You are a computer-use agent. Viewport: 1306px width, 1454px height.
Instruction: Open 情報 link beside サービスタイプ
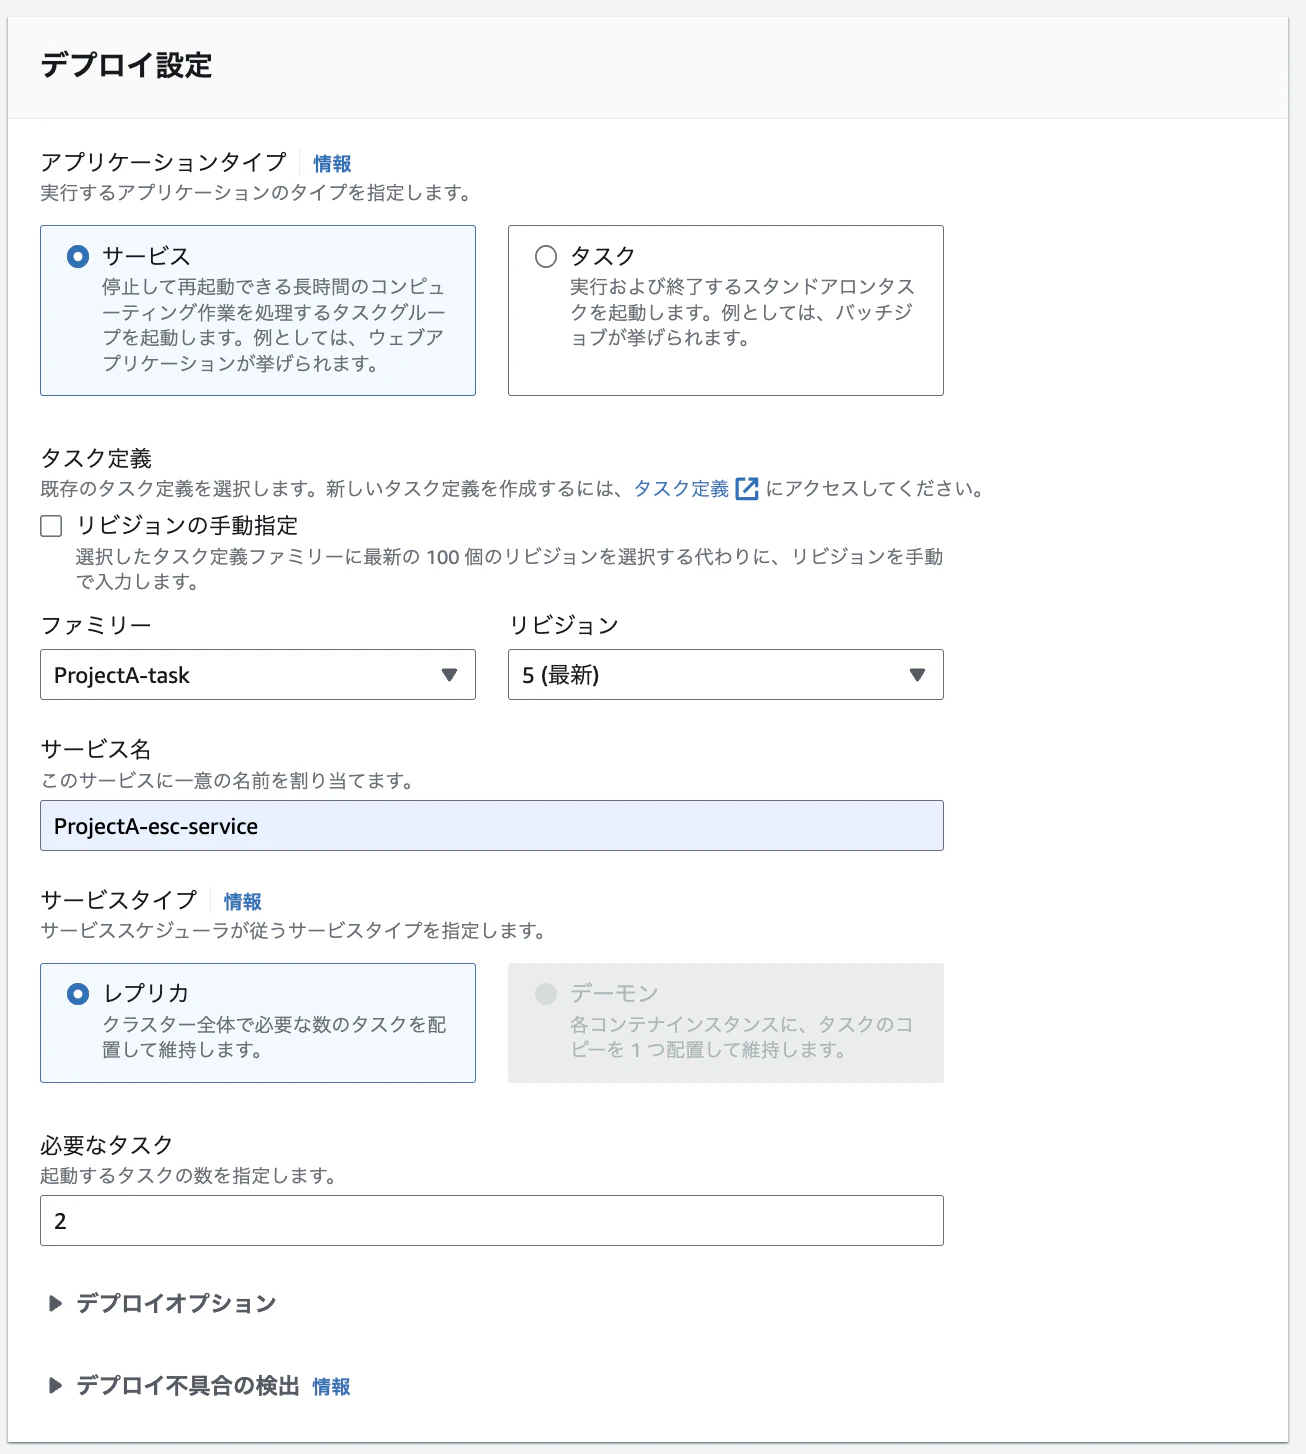click(243, 902)
